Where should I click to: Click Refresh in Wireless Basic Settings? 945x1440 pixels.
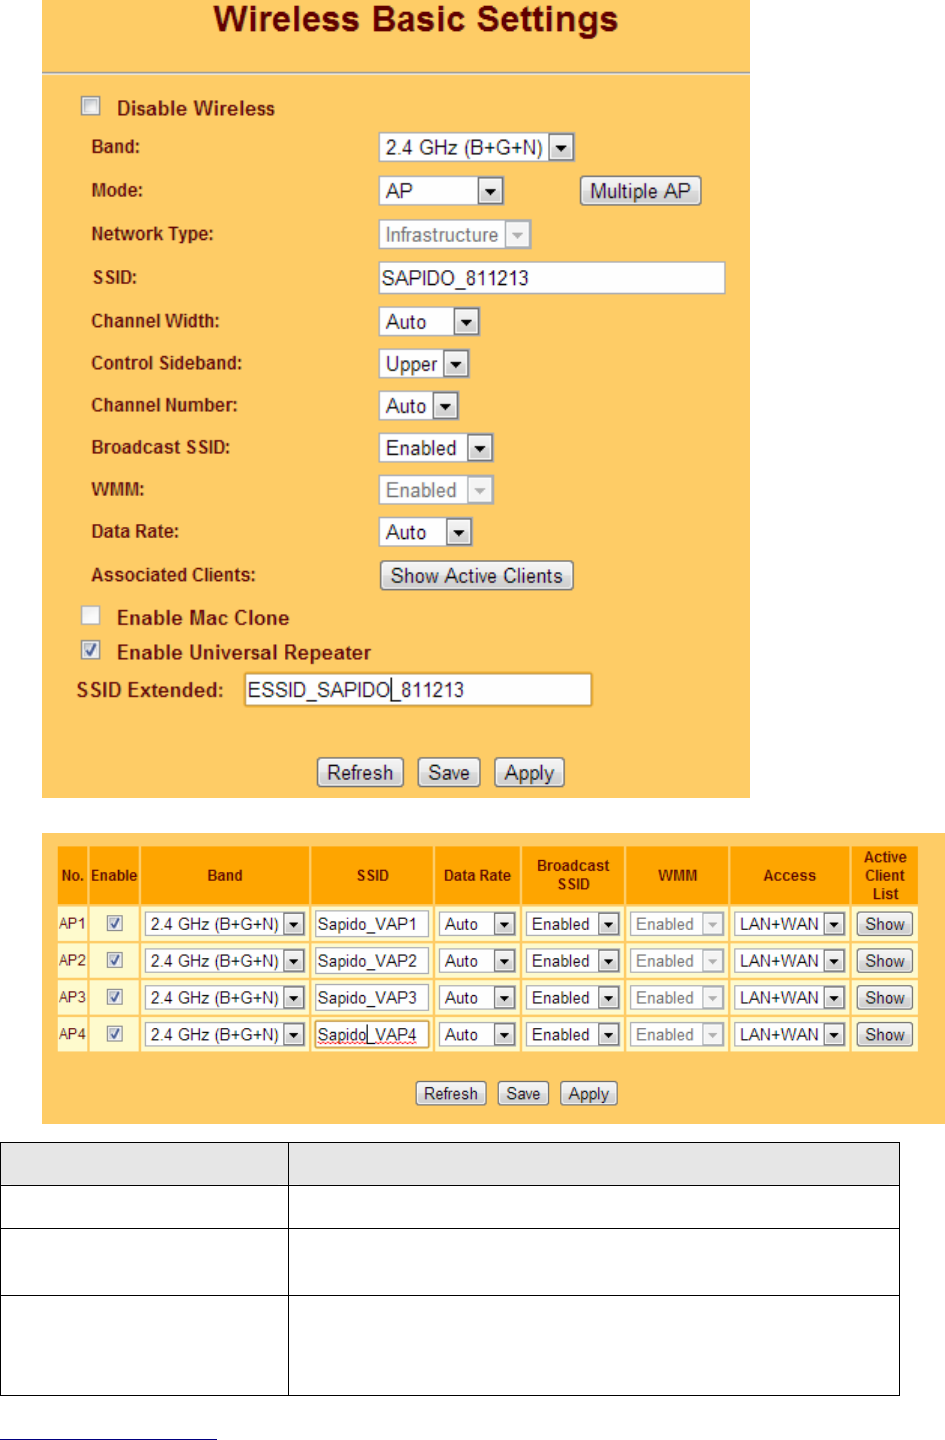(x=360, y=773)
